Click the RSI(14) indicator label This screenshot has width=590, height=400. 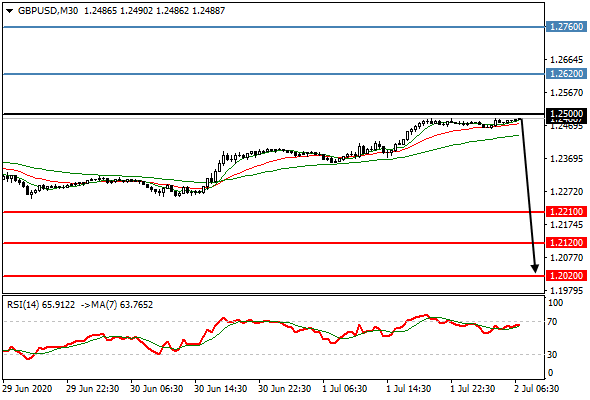[23, 304]
